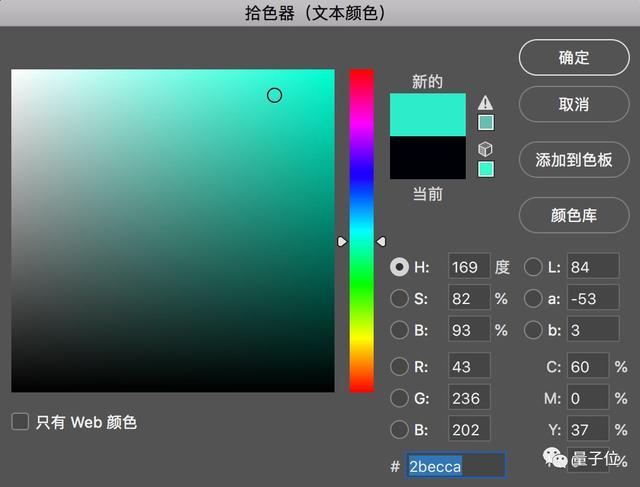Click the 确定 confirm button
The height and width of the screenshot is (487, 640).
573,57
